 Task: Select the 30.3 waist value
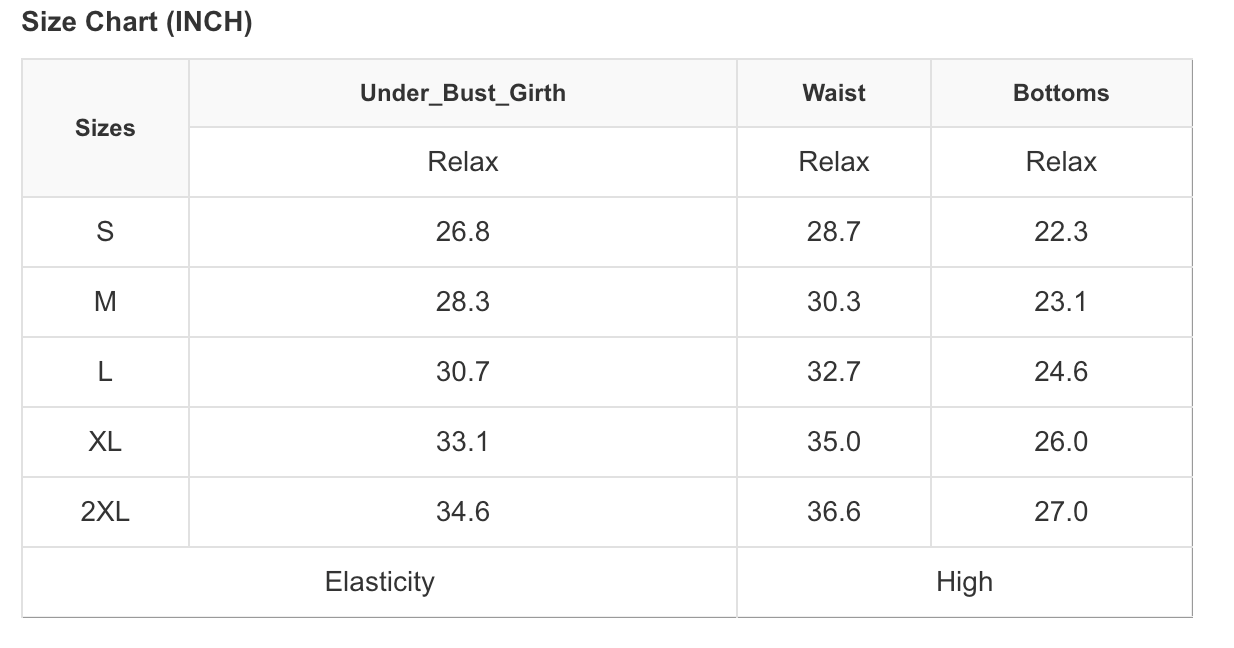(x=833, y=302)
